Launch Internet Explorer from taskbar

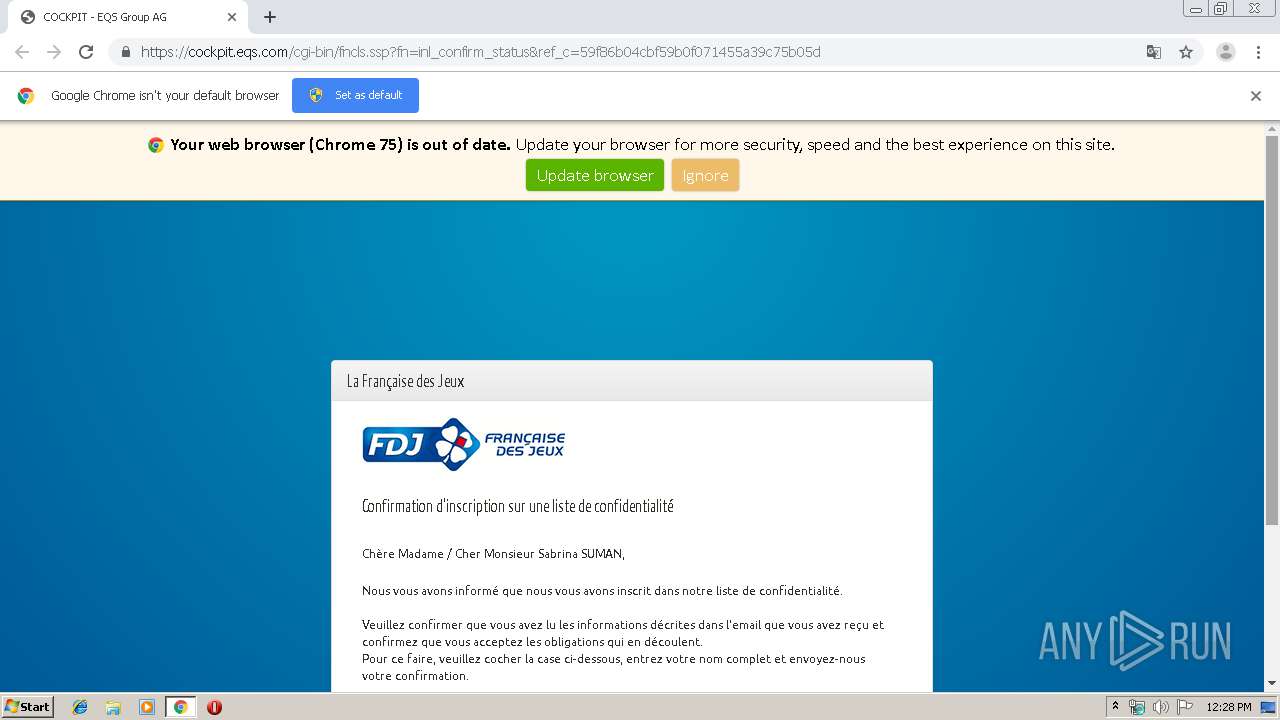point(80,707)
